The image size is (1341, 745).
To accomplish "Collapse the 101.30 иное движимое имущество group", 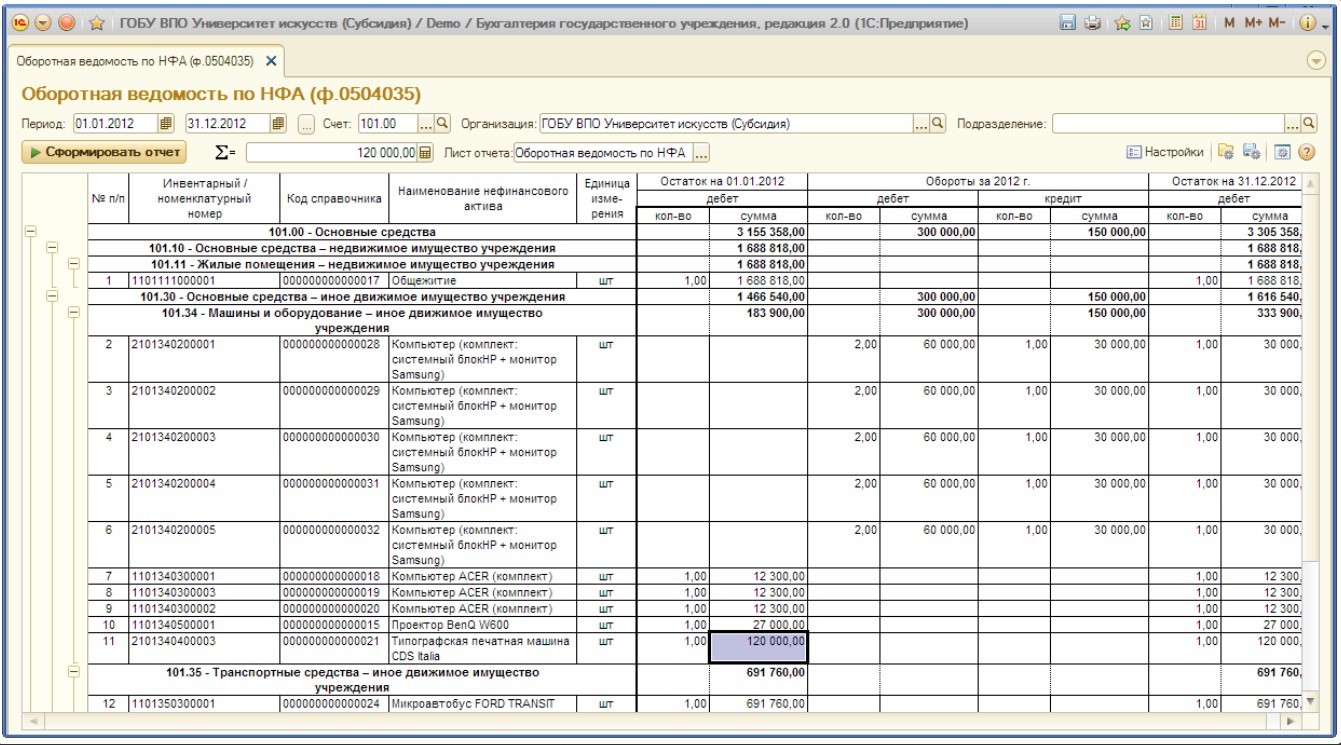I will [52, 296].
